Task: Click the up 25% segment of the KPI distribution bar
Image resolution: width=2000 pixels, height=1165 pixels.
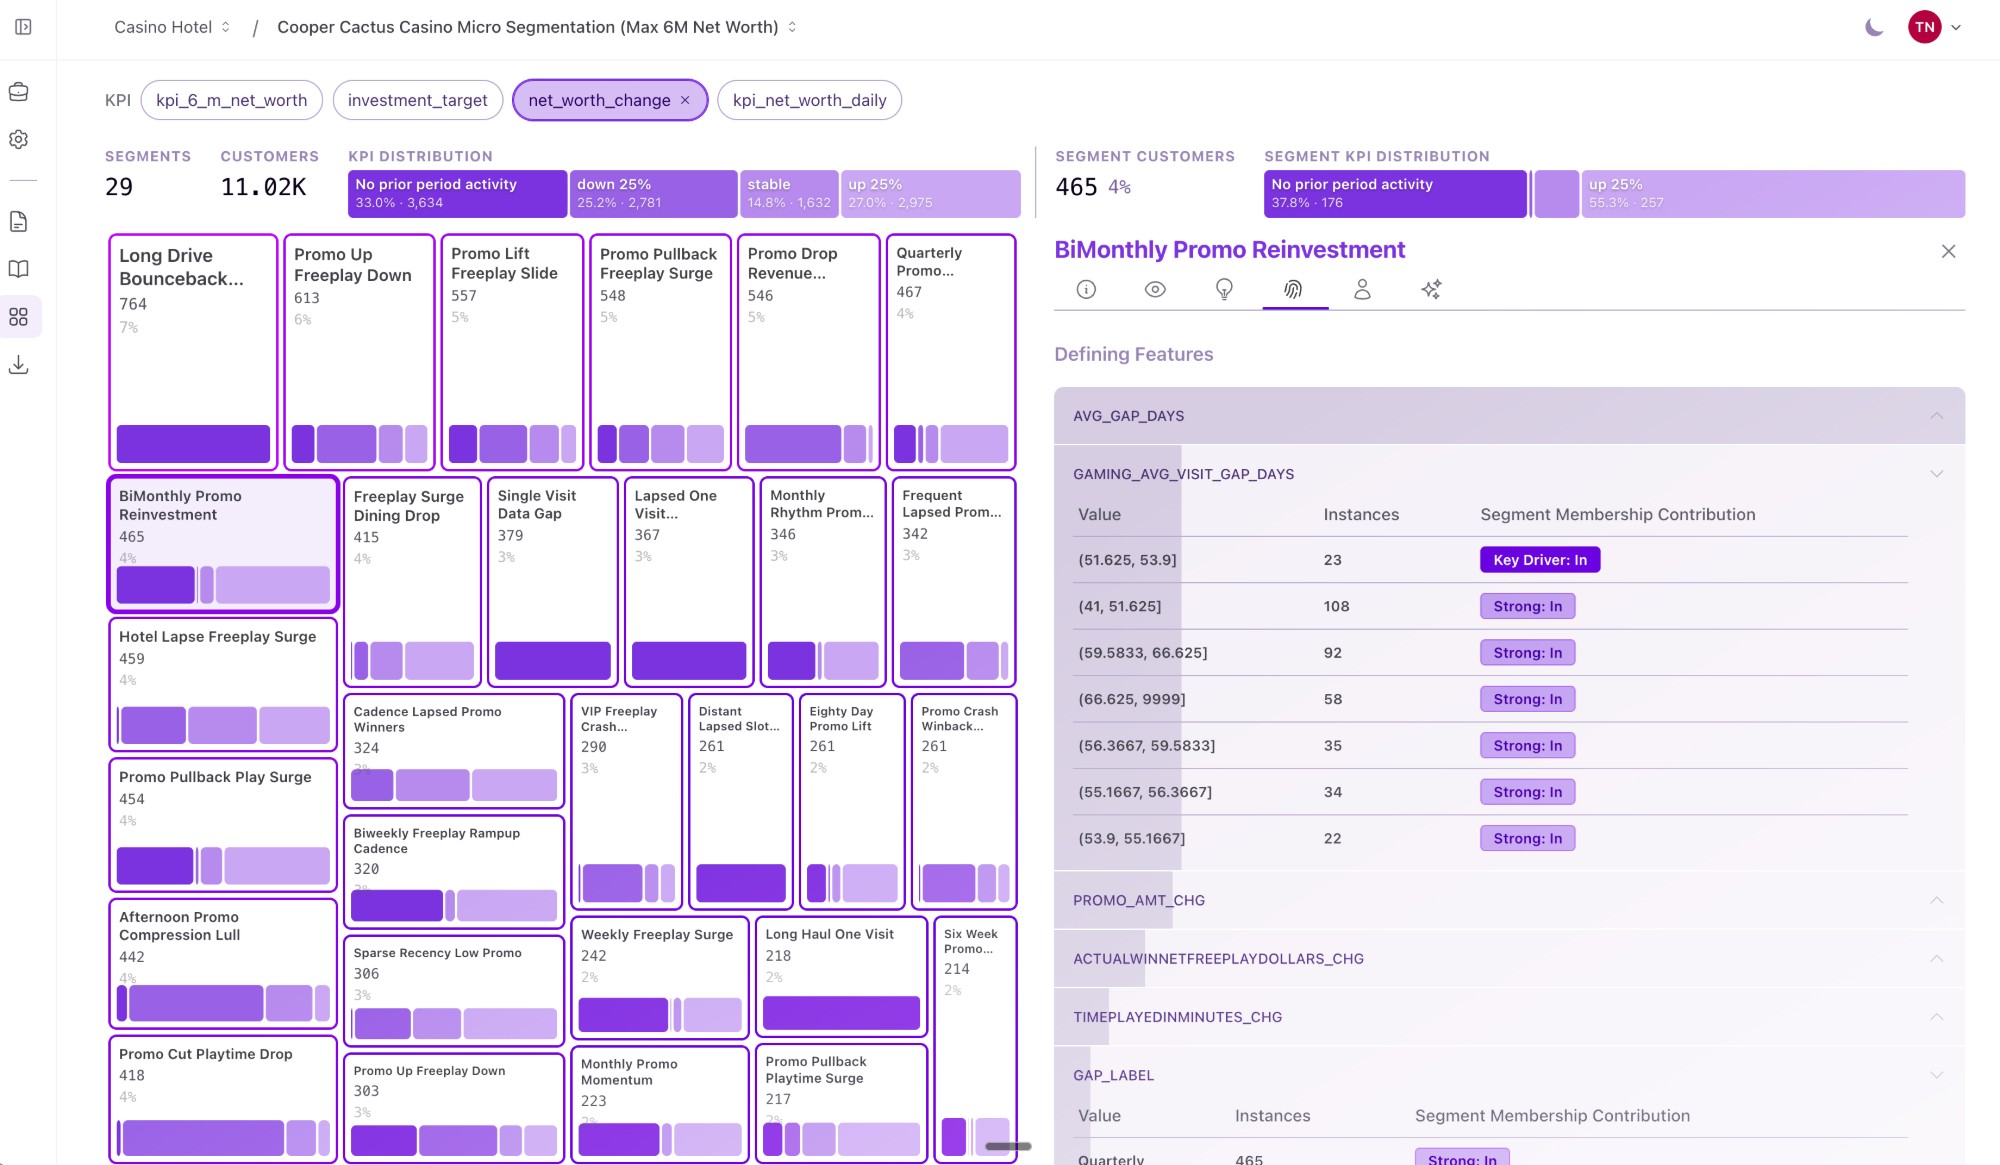Action: [931, 193]
